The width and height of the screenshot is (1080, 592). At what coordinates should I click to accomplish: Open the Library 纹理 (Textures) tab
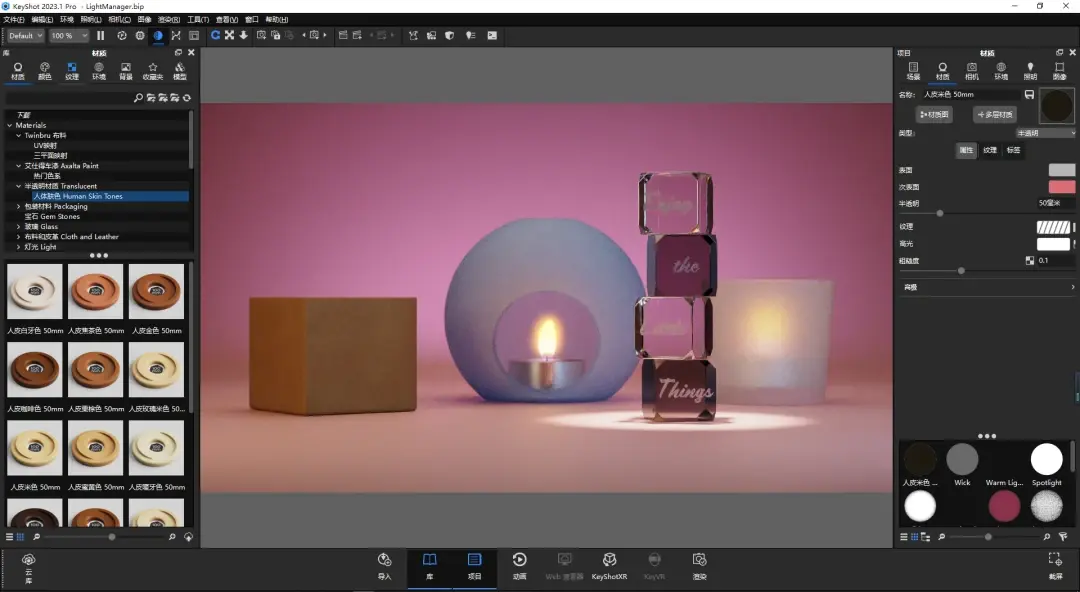point(72,70)
